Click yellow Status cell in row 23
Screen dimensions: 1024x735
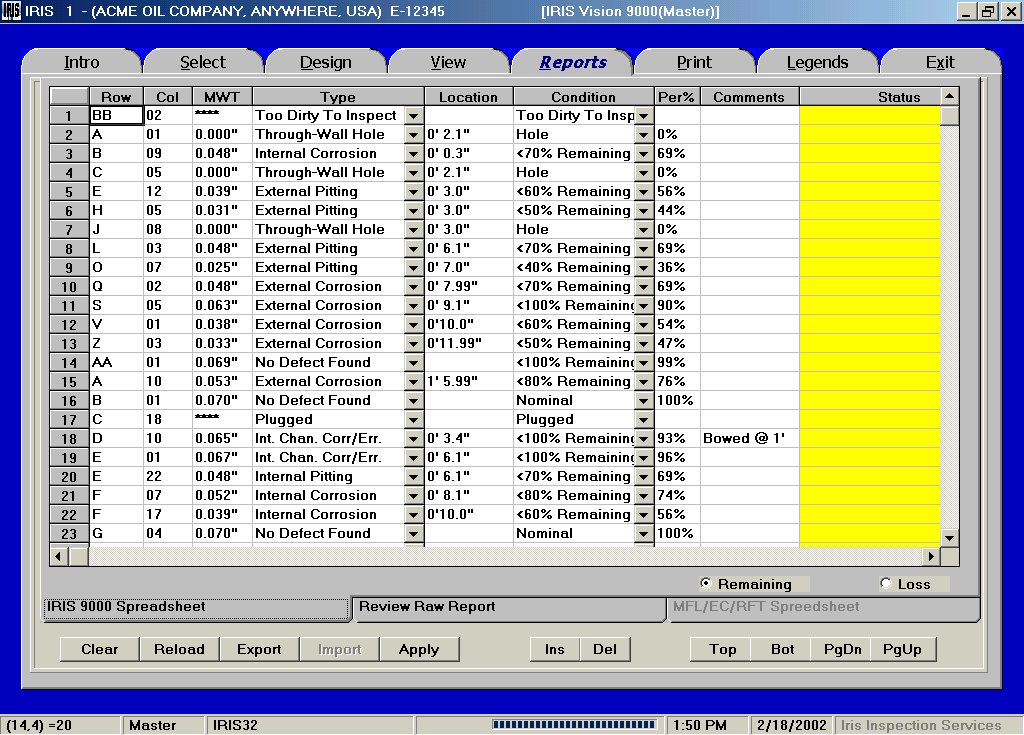pos(870,534)
